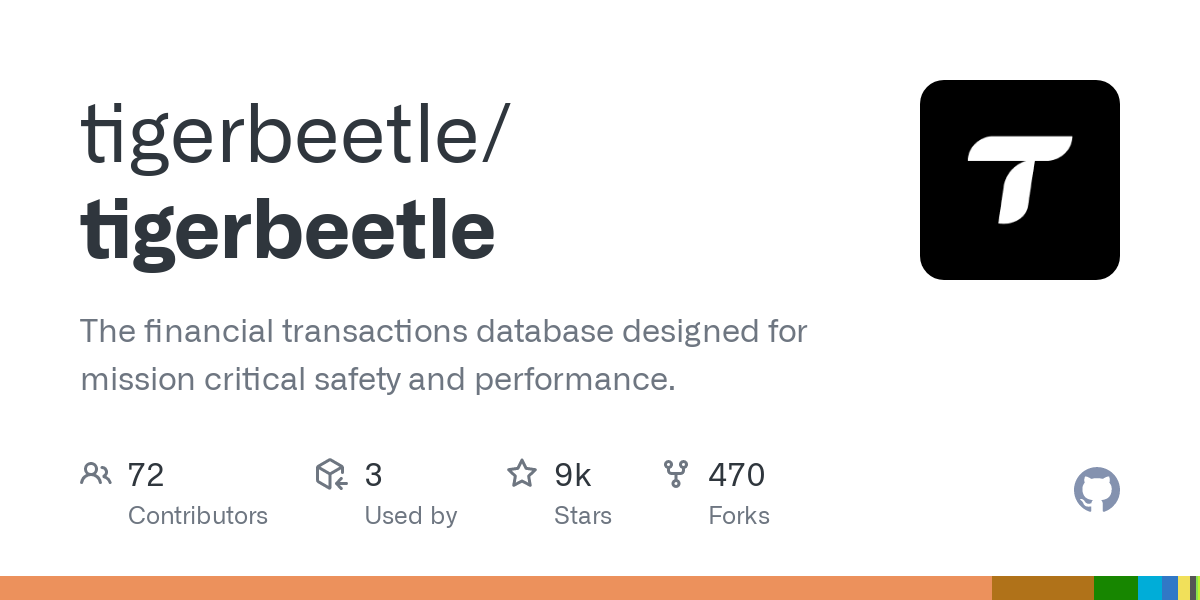Open the bold tigerbeetle repository name

[x=288, y=231]
